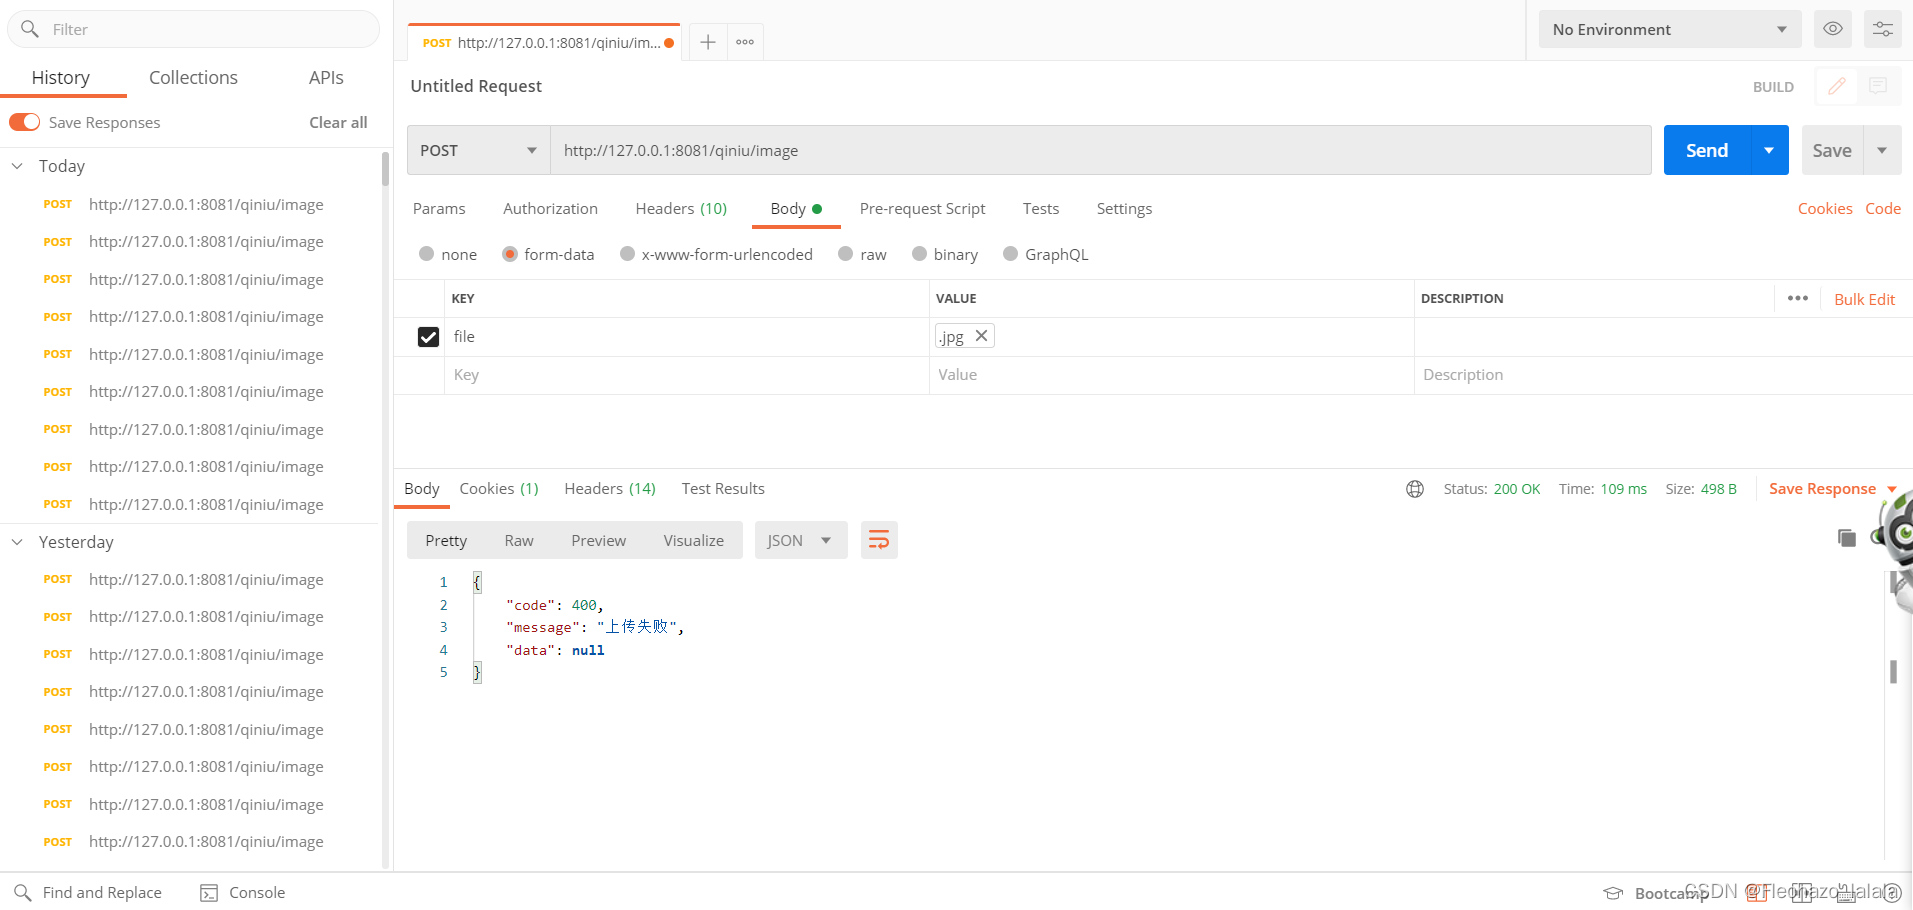Open the Test Results tab
1913x910 pixels.
pyautogui.click(x=723, y=488)
